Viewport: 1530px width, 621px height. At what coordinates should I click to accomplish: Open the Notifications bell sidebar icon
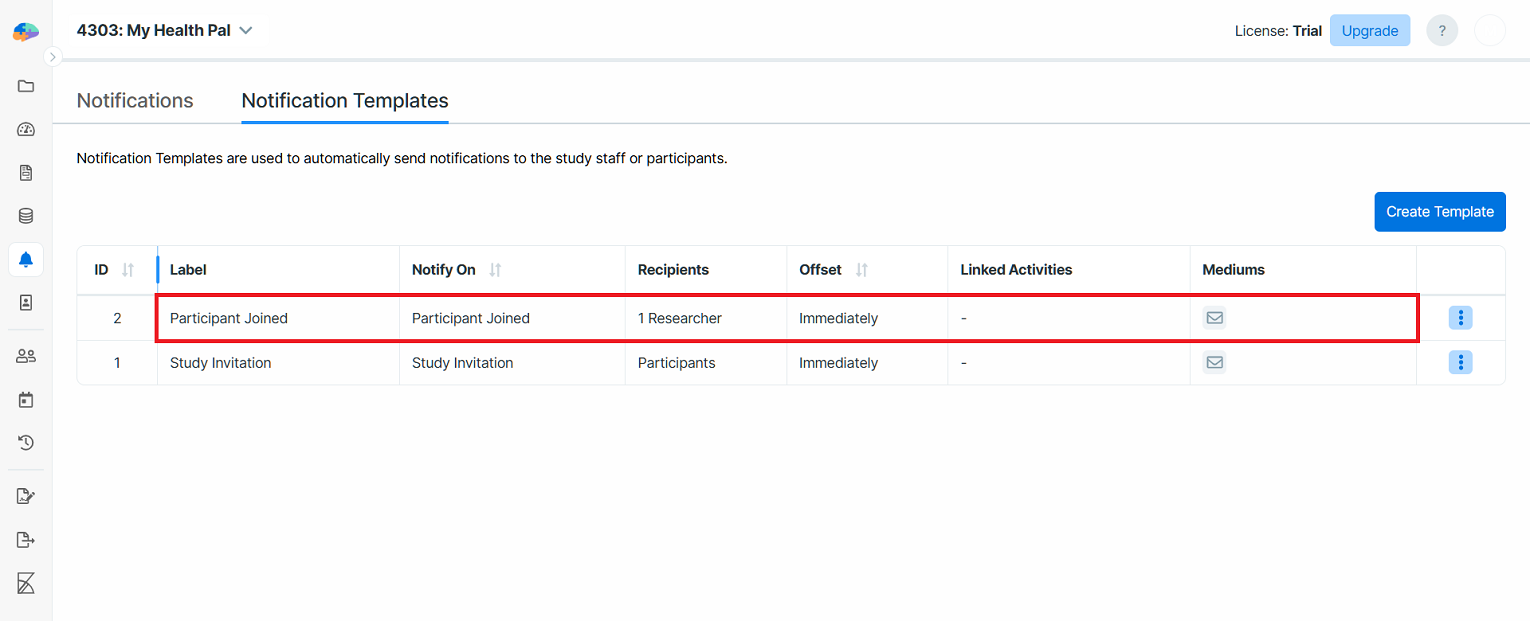point(25,259)
